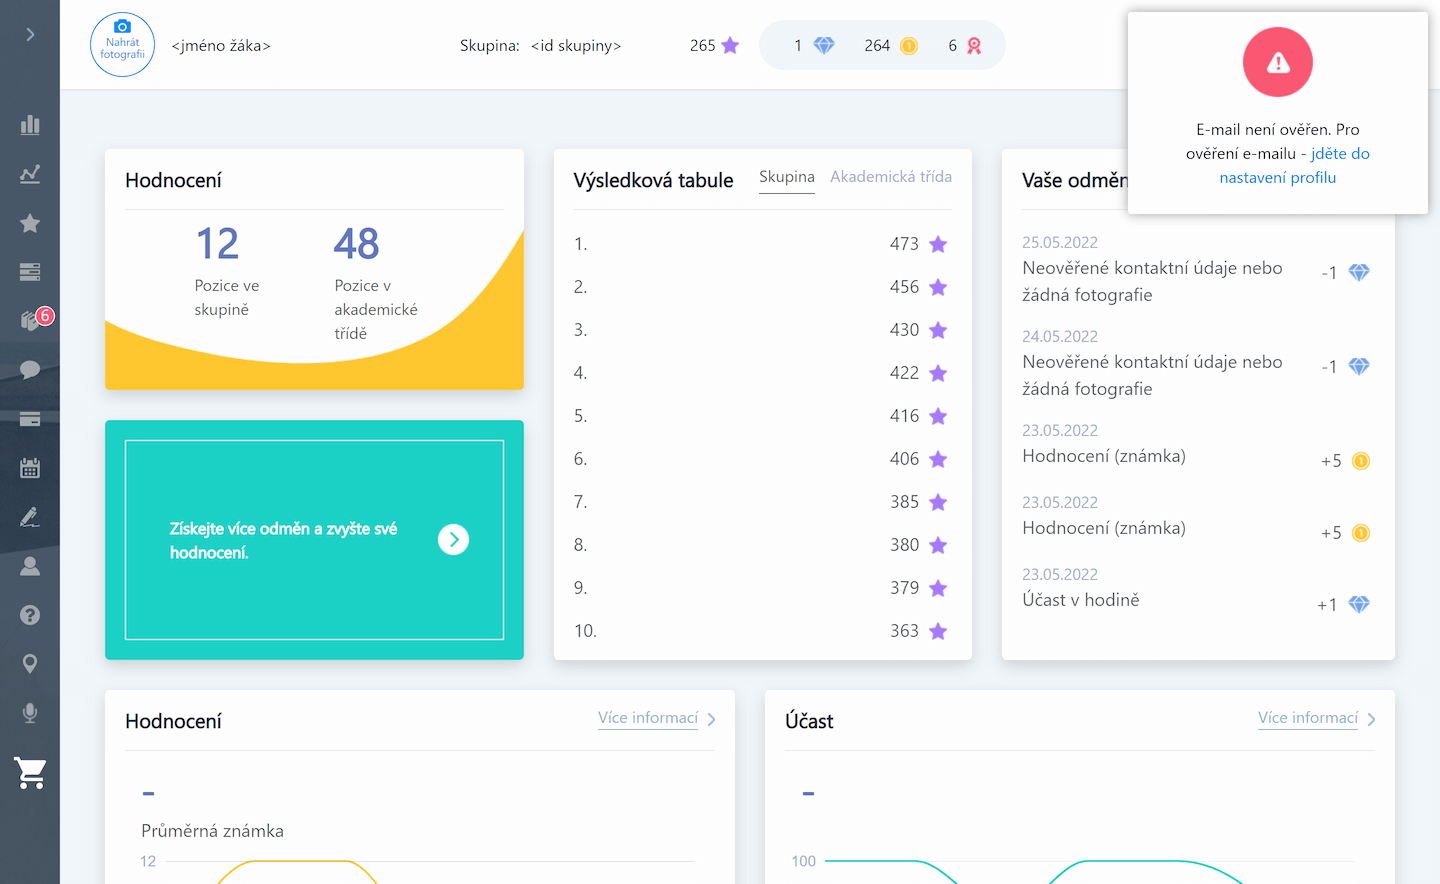Select leaderboard row 1 with 473
The width and height of the screenshot is (1440, 884).
(762, 244)
